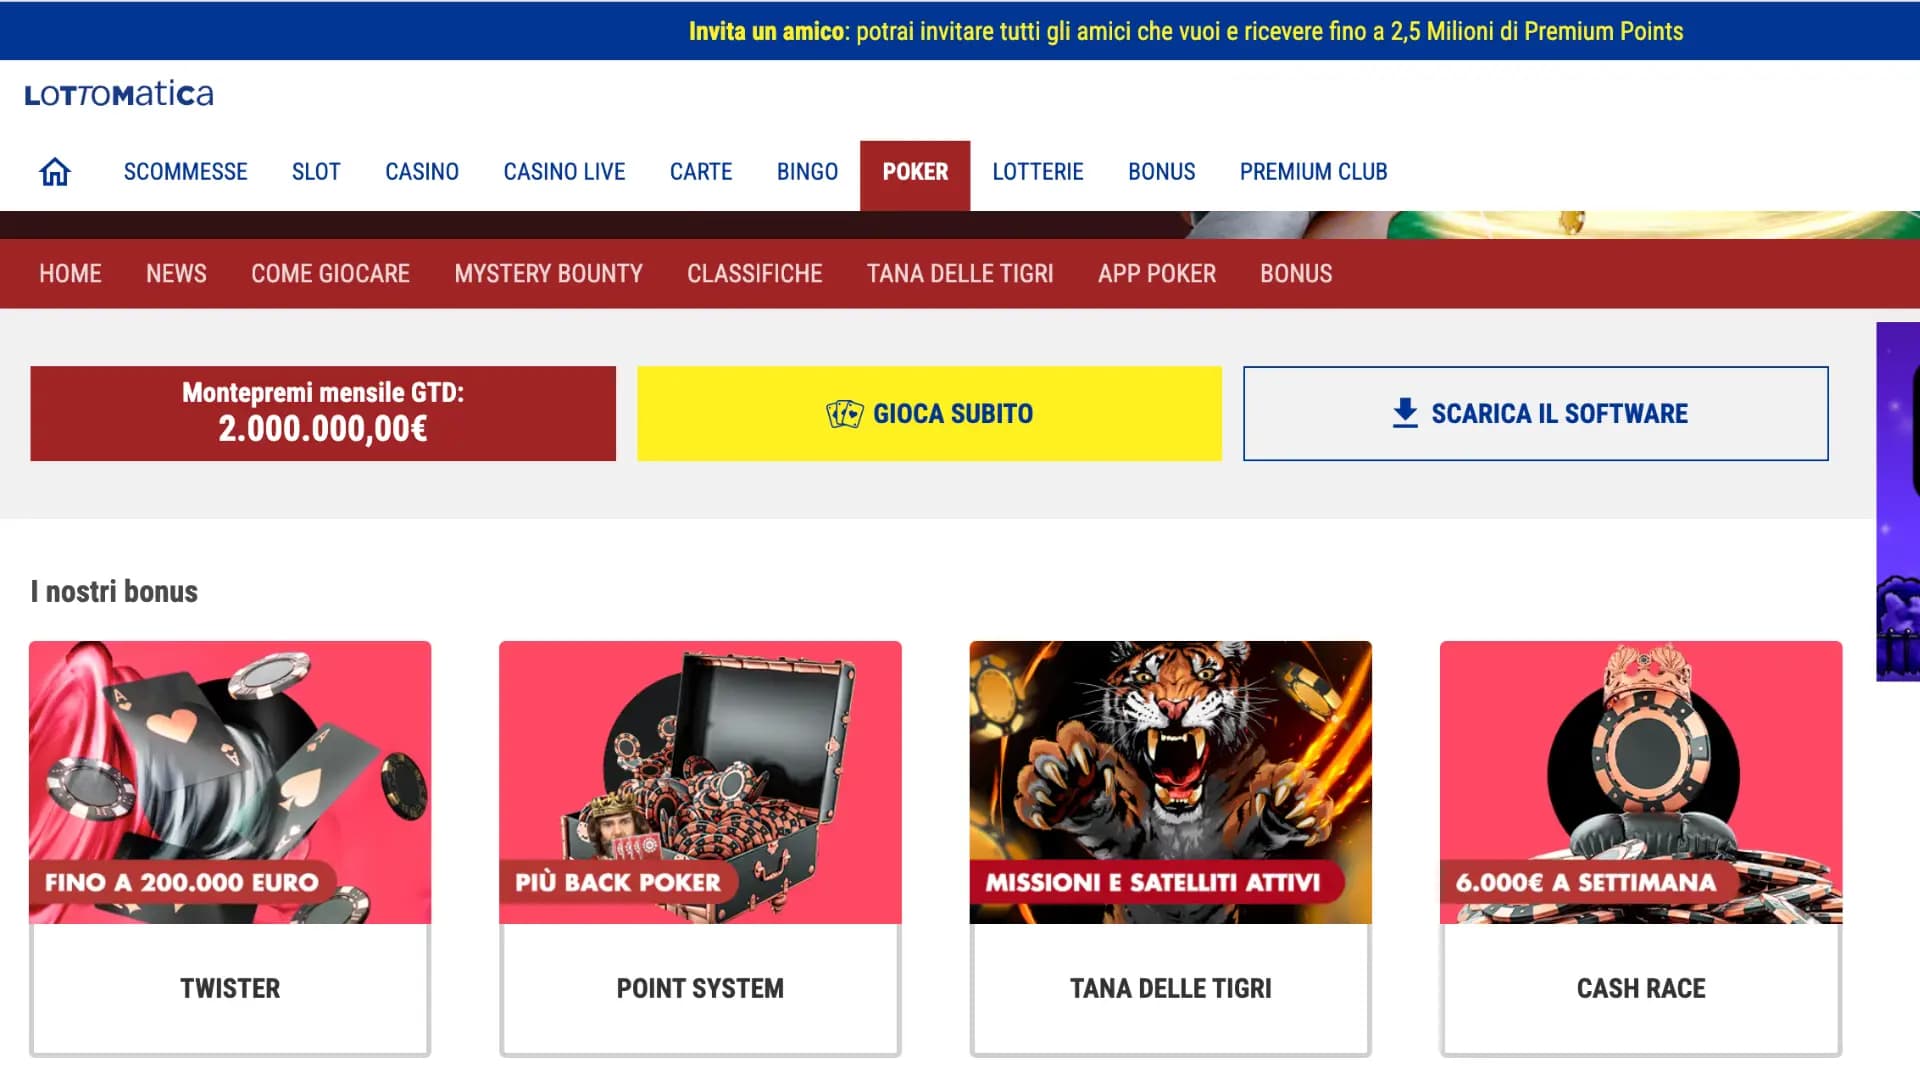Open CLASSIFICHE in poker submenu
This screenshot has width=1920, height=1080.
[754, 274]
